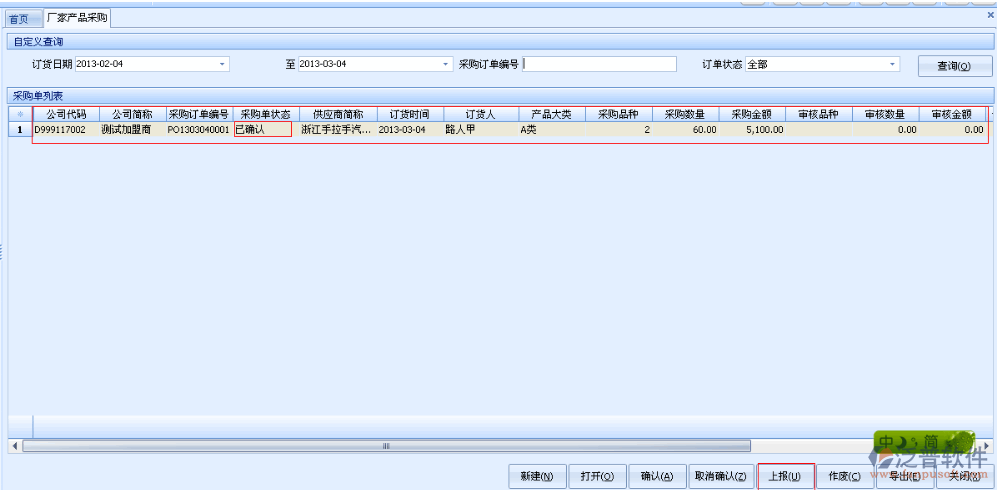Click the left scroll arrow of the horizontal scrollbar
This screenshot has width=998, height=490.
click(x=14, y=445)
